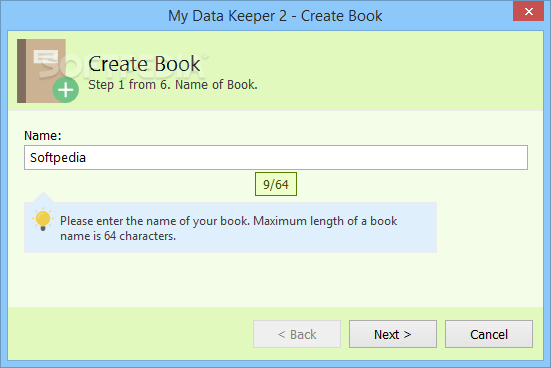Click the Create Book notebook icon
551x368 pixels.
click(48, 71)
